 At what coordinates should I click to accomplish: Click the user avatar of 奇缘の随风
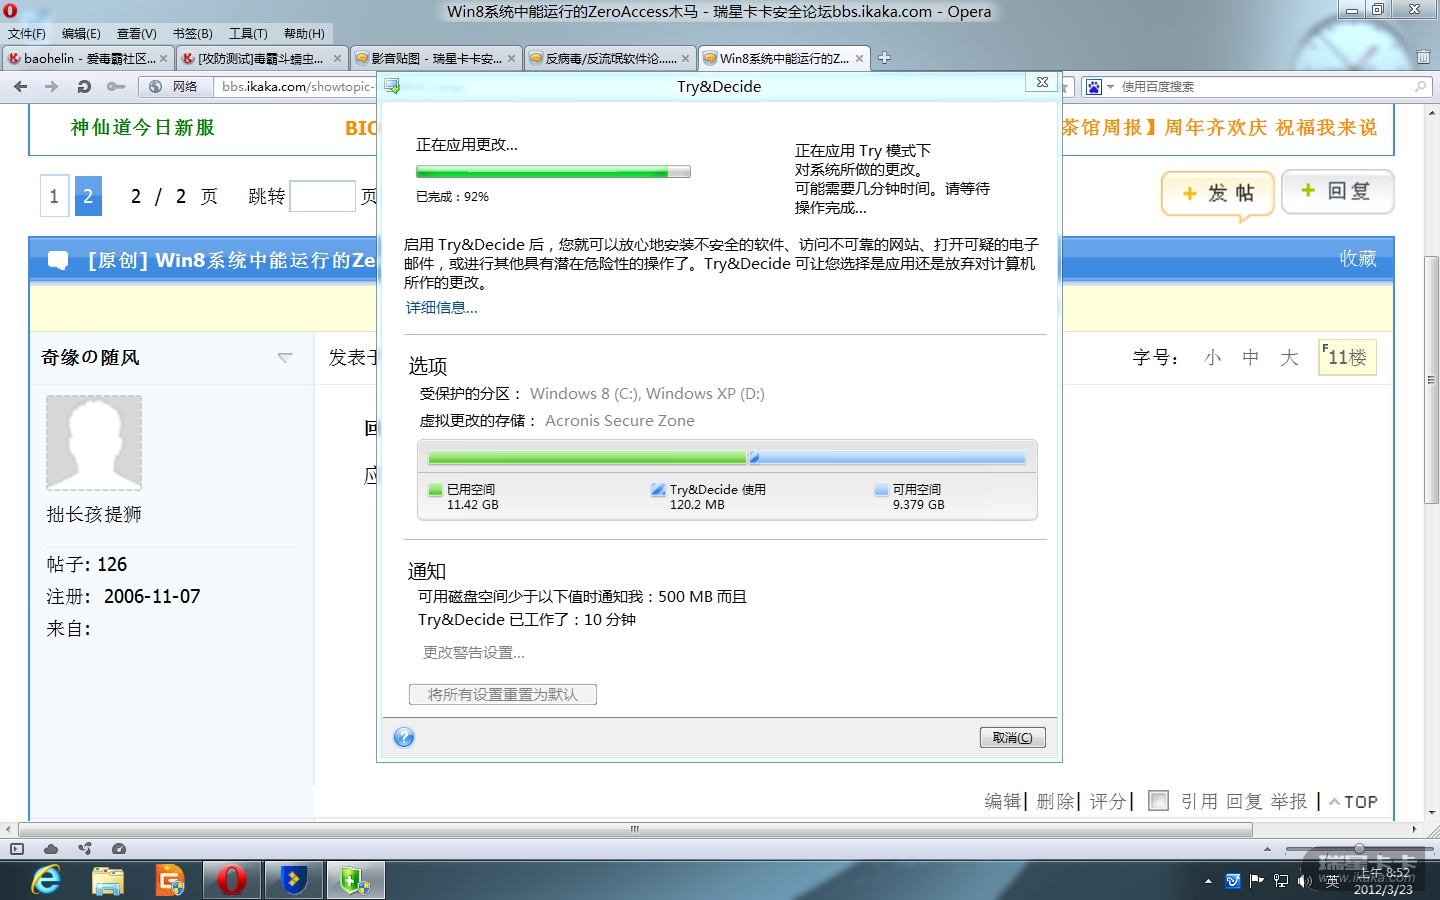pos(94,443)
